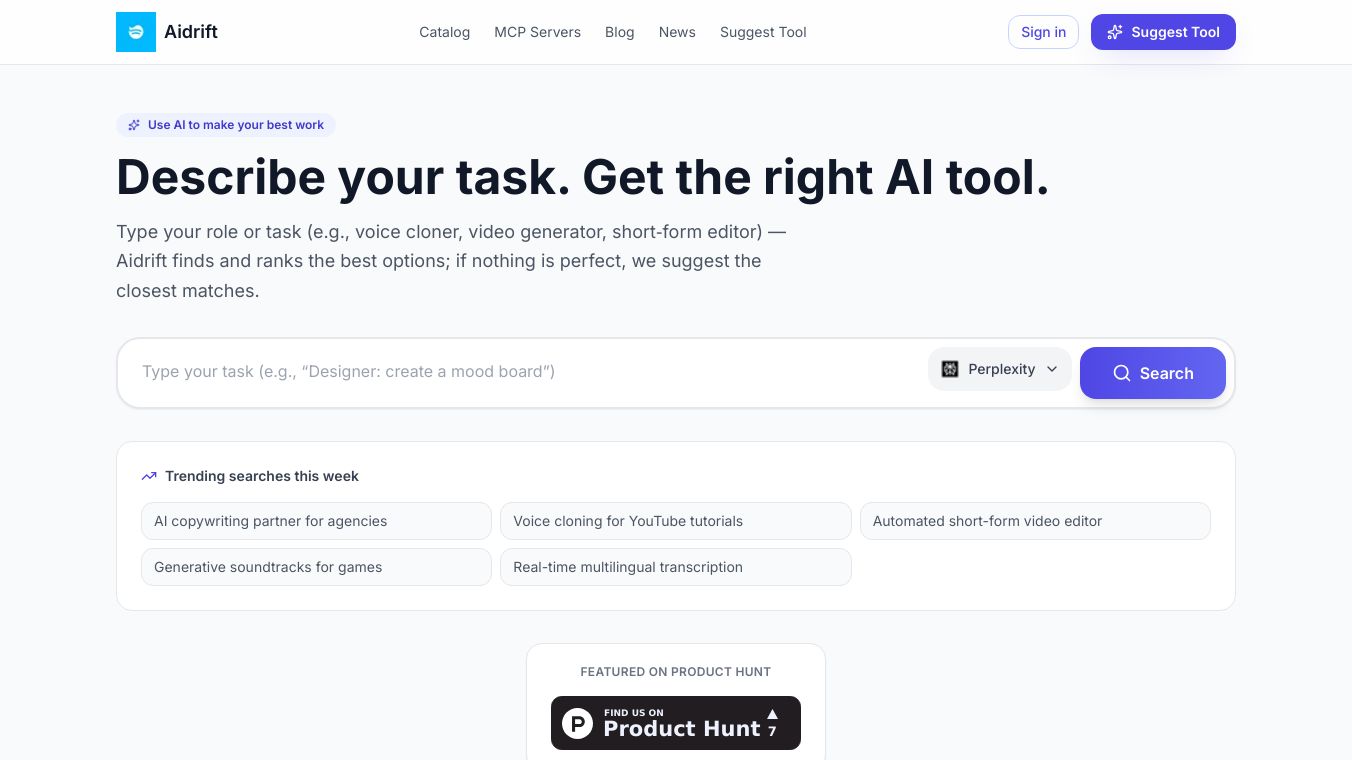Click the sparkle icon in Suggest Tool button

pos(1115,32)
